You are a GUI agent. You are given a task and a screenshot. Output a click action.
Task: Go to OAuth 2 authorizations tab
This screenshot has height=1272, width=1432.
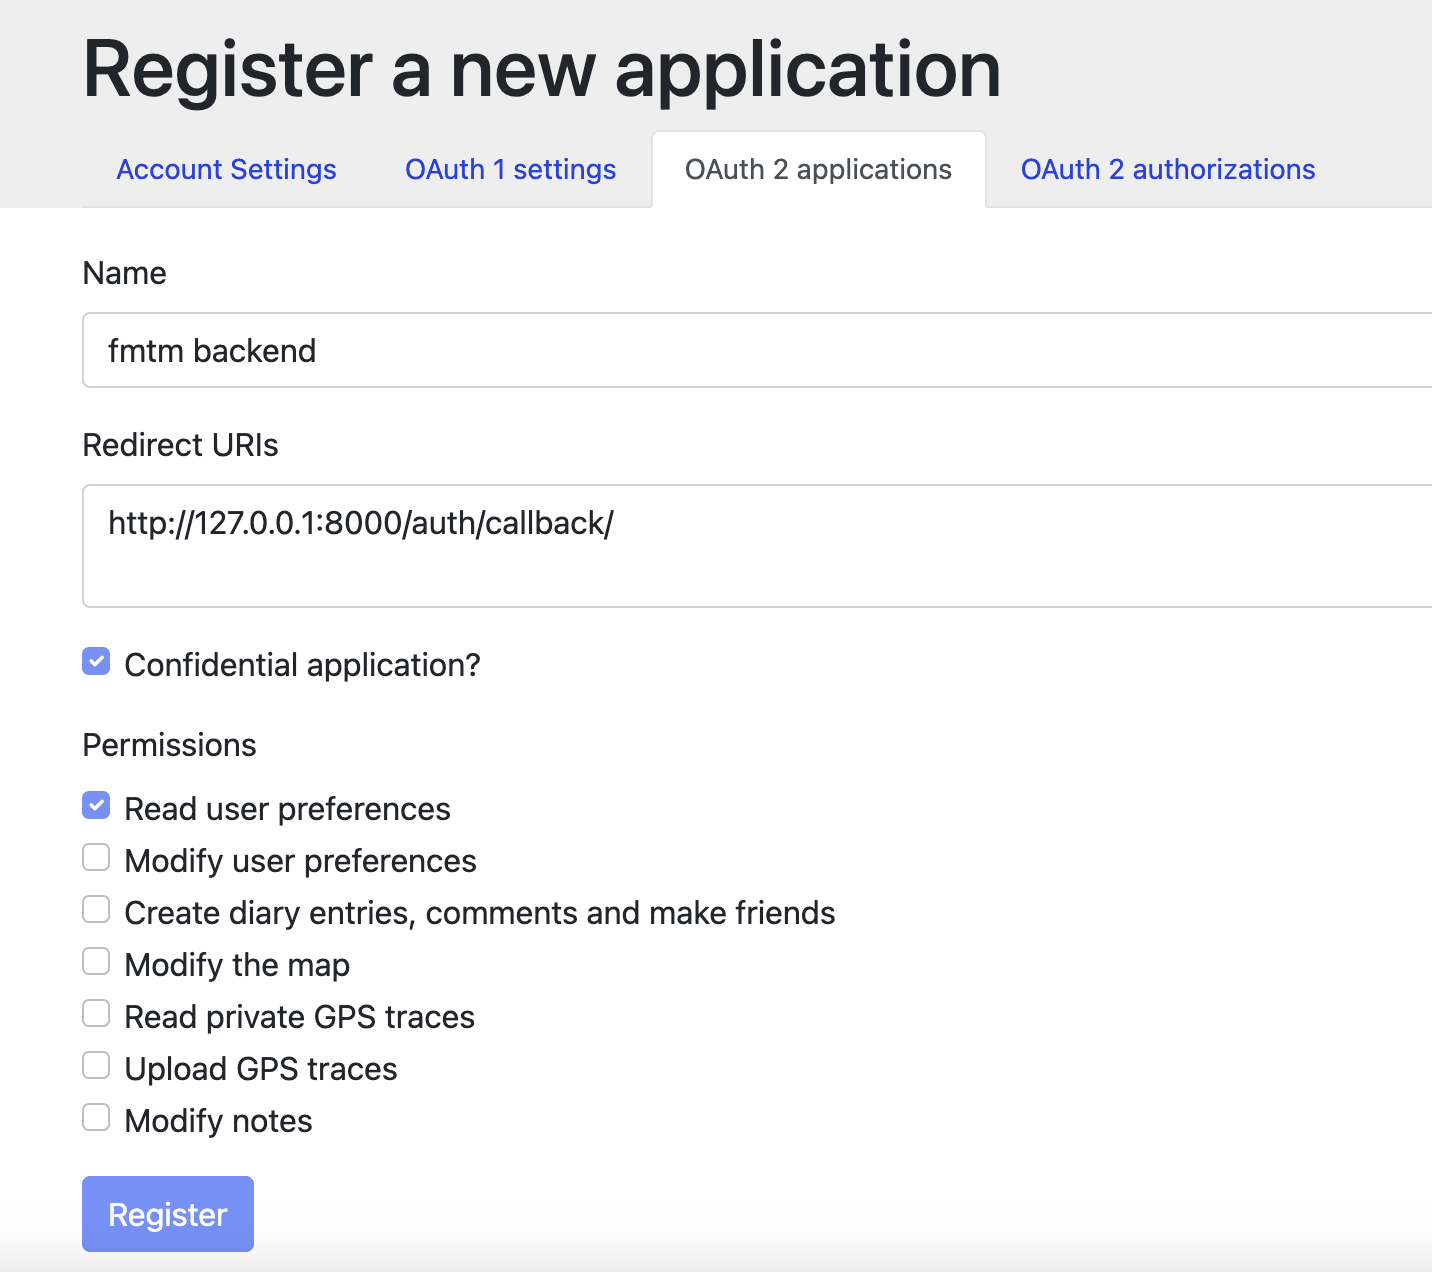[x=1167, y=169]
